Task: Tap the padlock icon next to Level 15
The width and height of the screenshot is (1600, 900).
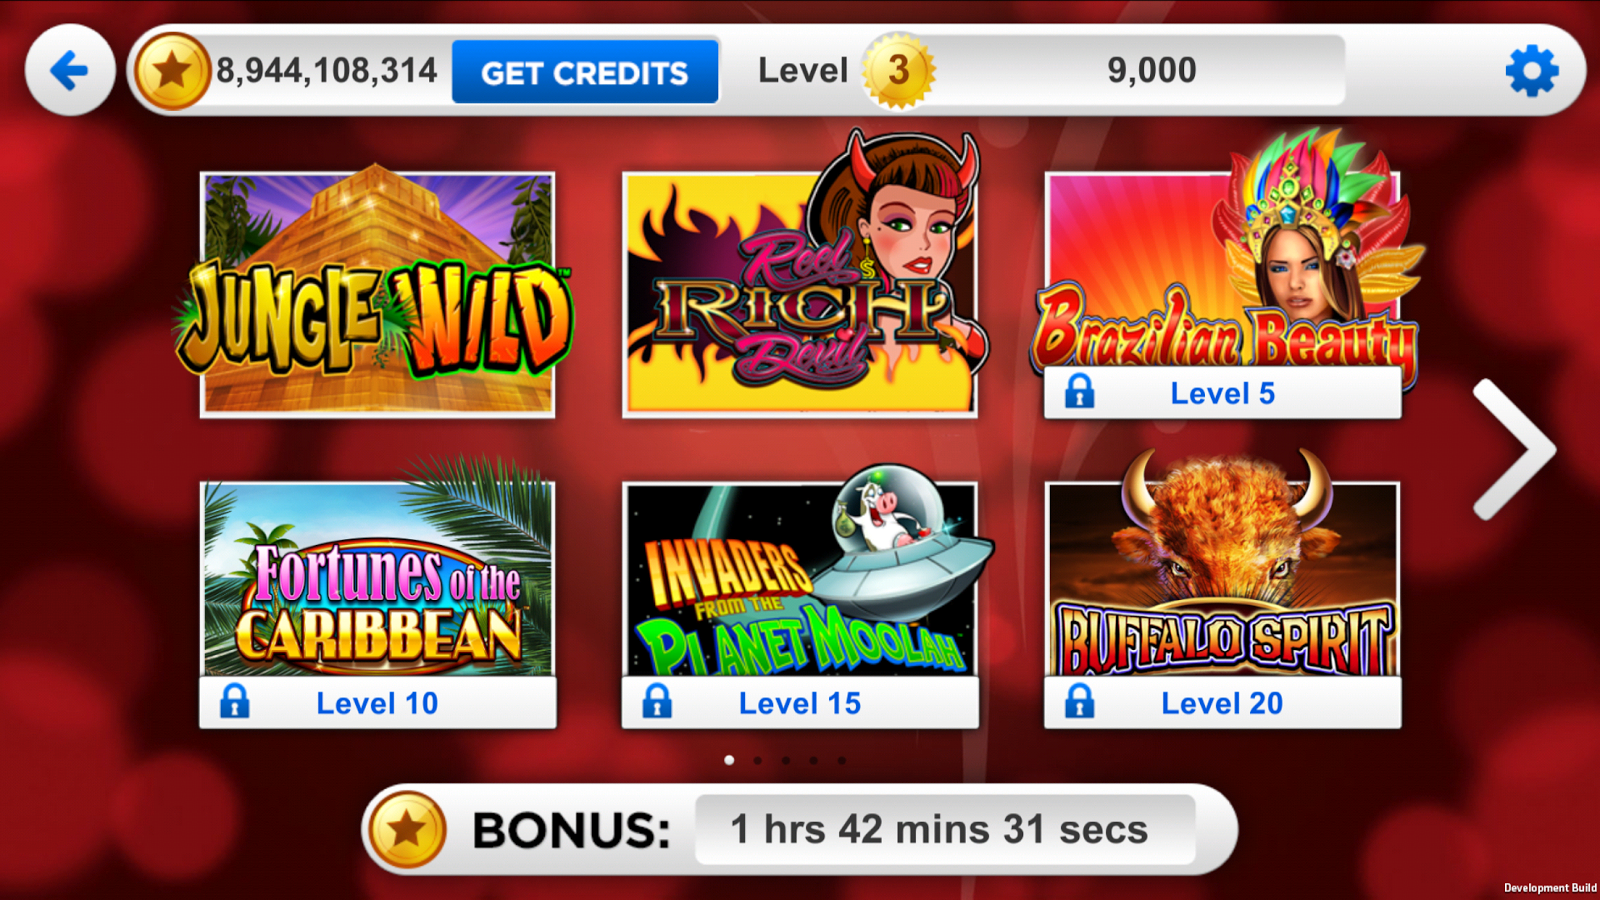Action: click(x=657, y=702)
